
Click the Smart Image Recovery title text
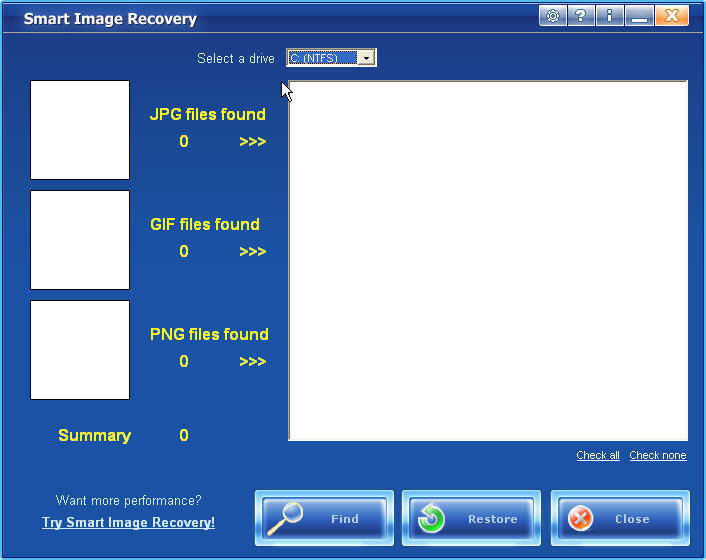click(110, 19)
